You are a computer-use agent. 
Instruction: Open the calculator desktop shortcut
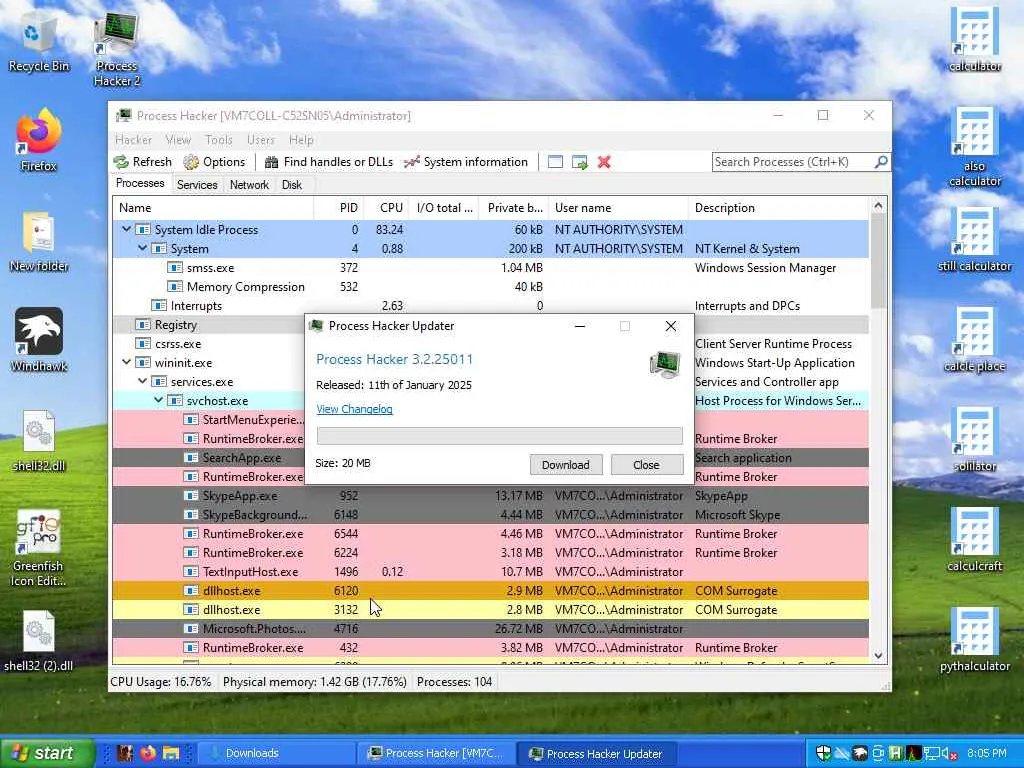point(974,39)
